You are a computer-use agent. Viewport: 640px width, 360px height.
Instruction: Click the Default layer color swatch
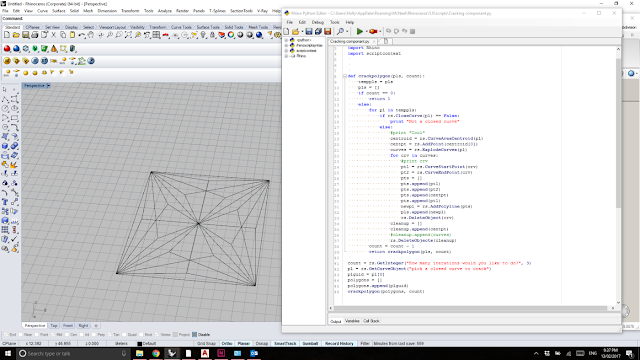click(x=140, y=344)
